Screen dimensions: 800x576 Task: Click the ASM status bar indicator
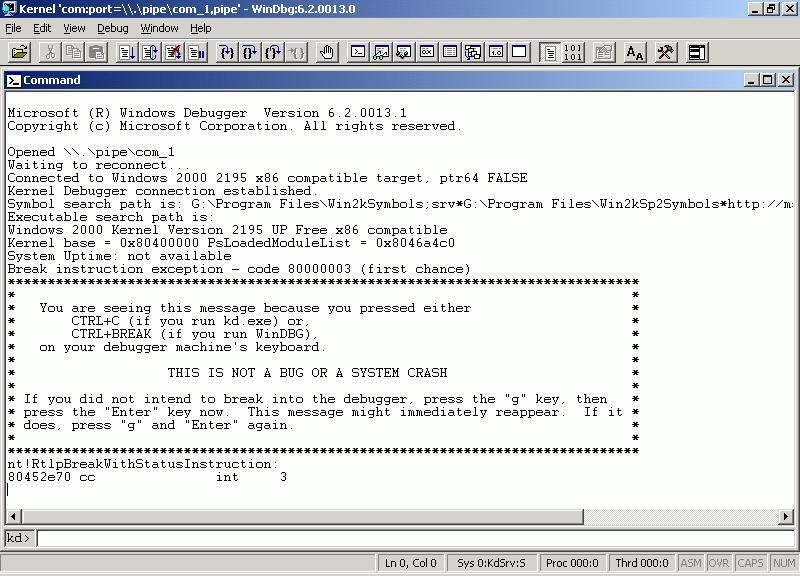(x=691, y=563)
